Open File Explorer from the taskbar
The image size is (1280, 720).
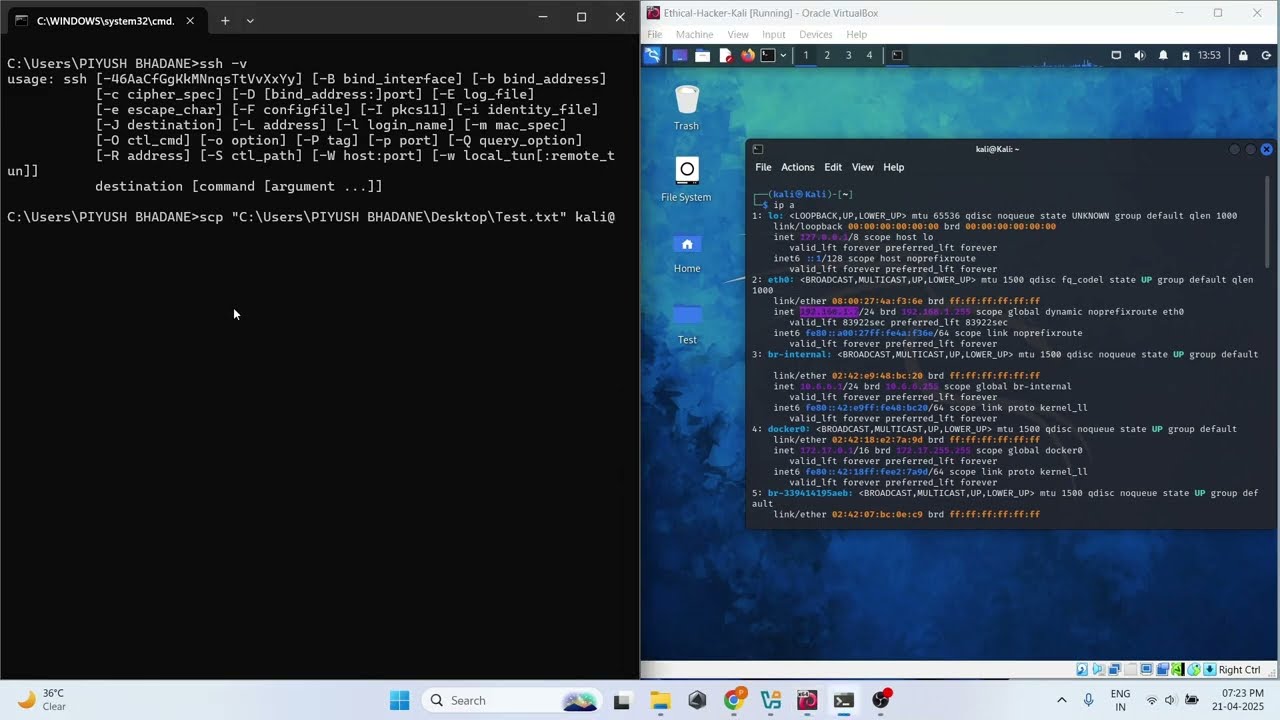pos(660,700)
